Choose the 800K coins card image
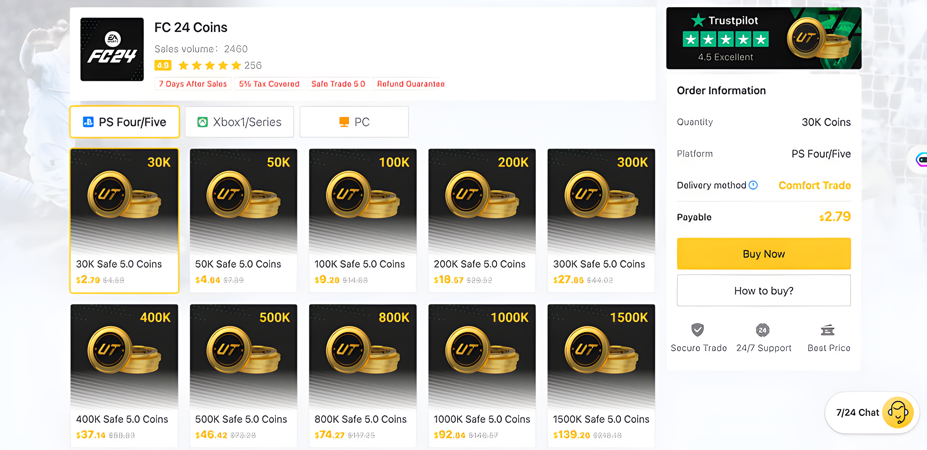The height and width of the screenshot is (450, 927). click(363, 356)
